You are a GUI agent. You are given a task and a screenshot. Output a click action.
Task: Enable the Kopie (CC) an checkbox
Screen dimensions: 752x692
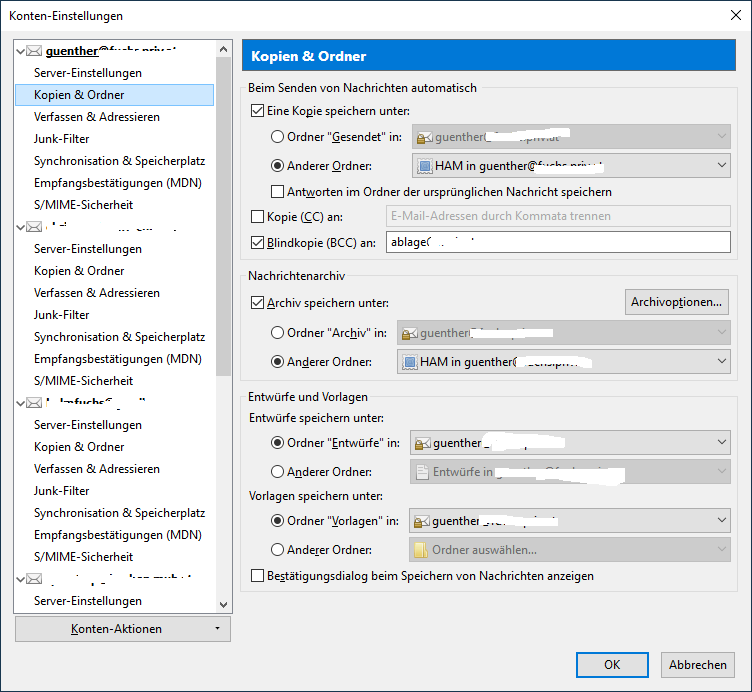click(258, 216)
